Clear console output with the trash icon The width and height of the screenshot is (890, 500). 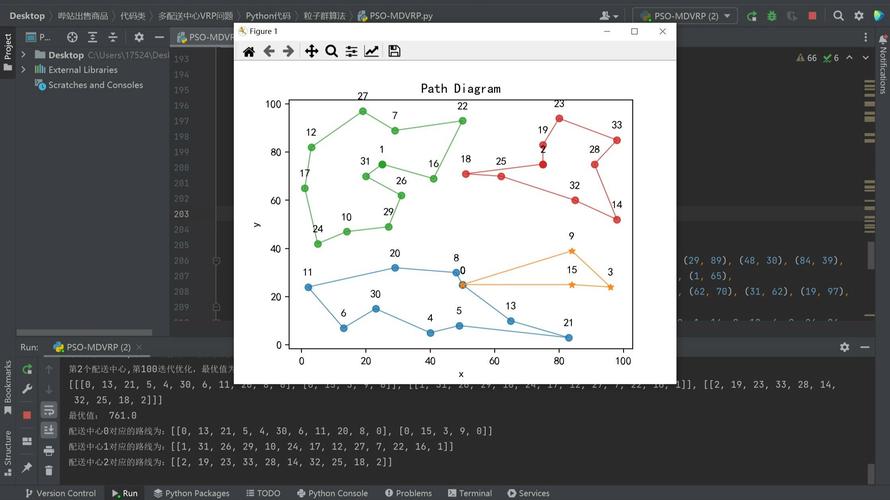[49, 469]
